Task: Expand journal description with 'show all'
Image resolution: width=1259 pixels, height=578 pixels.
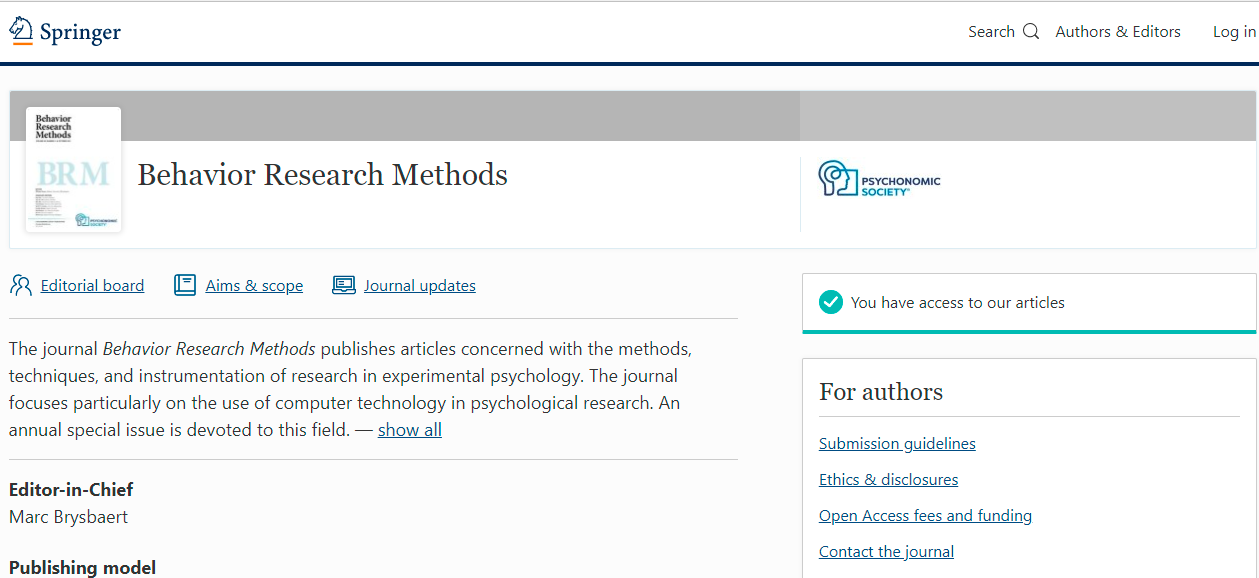Action: tap(409, 430)
